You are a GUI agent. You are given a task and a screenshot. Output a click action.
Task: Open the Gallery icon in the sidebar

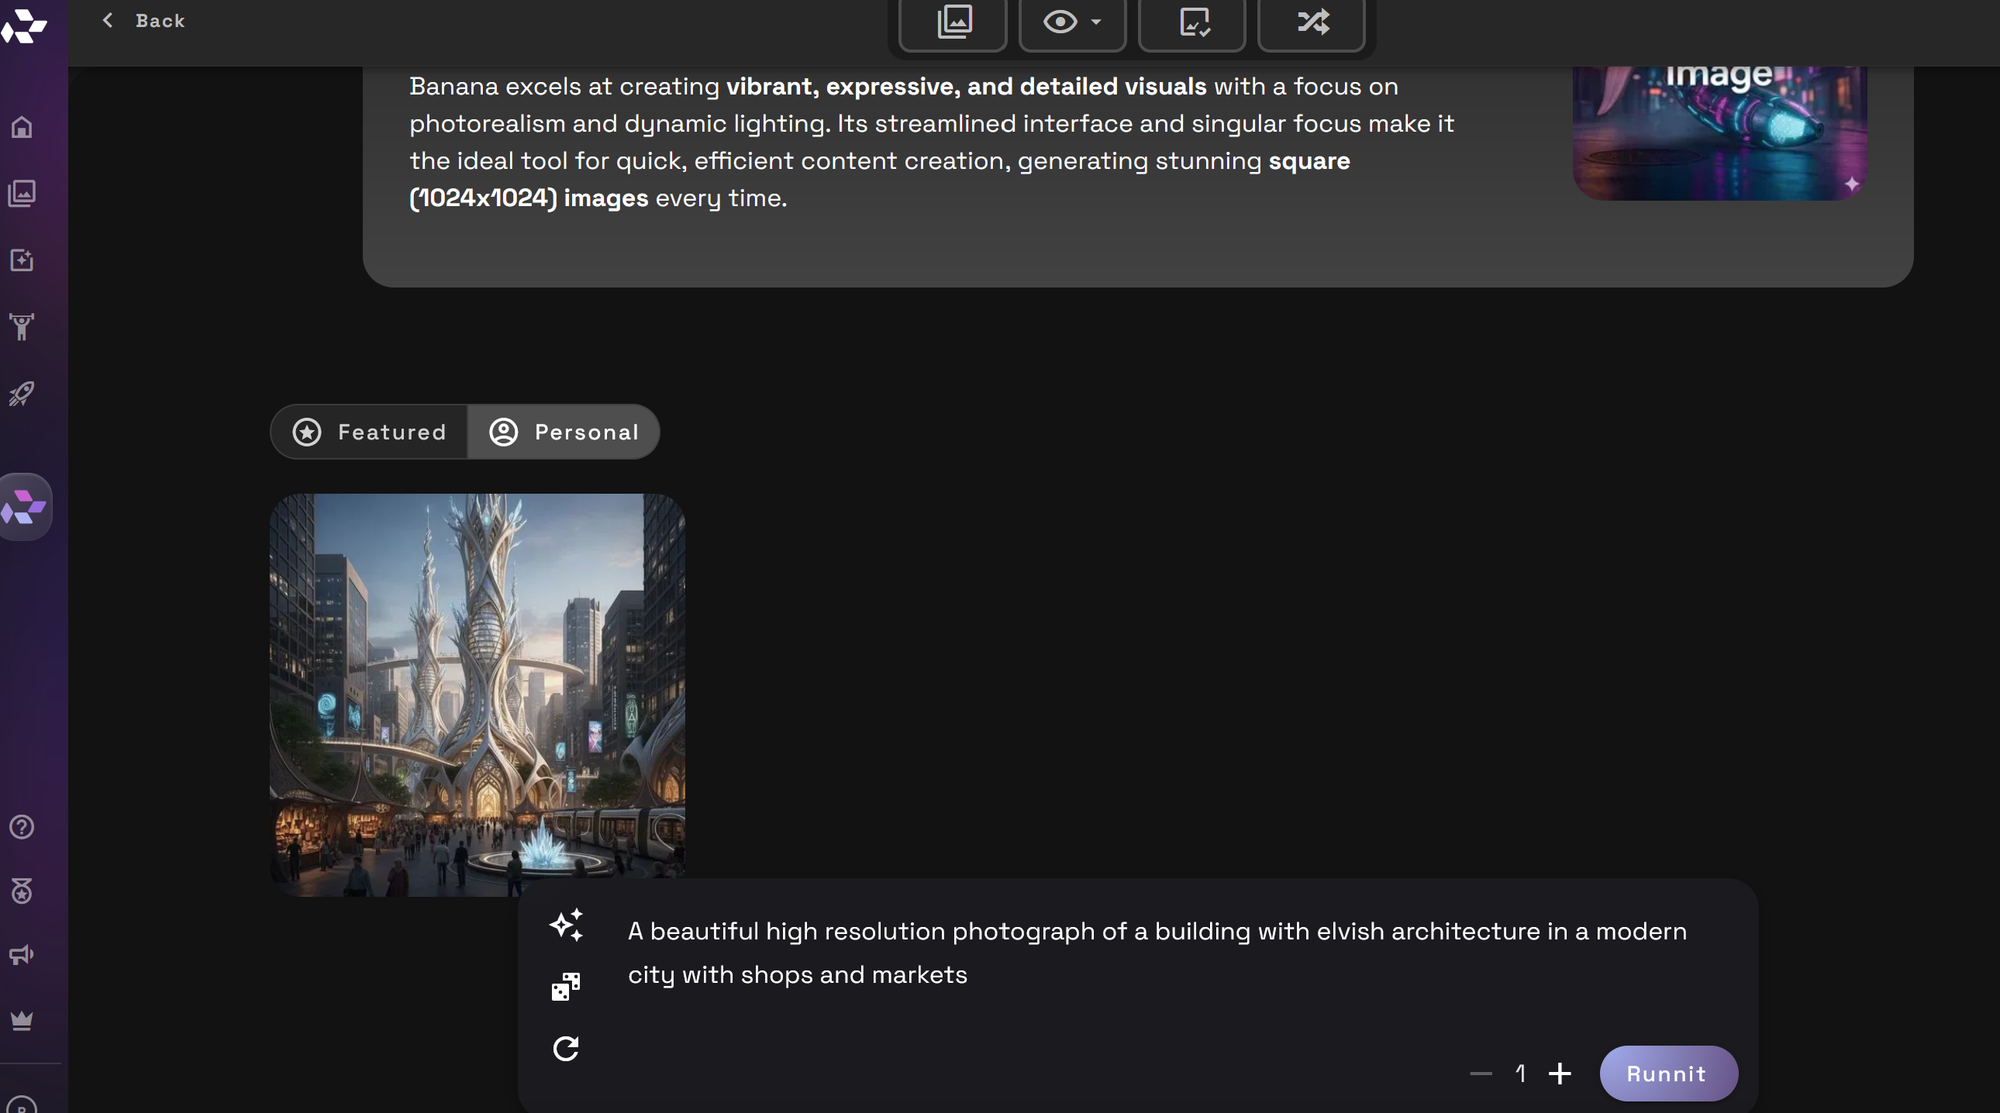point(21,194)
